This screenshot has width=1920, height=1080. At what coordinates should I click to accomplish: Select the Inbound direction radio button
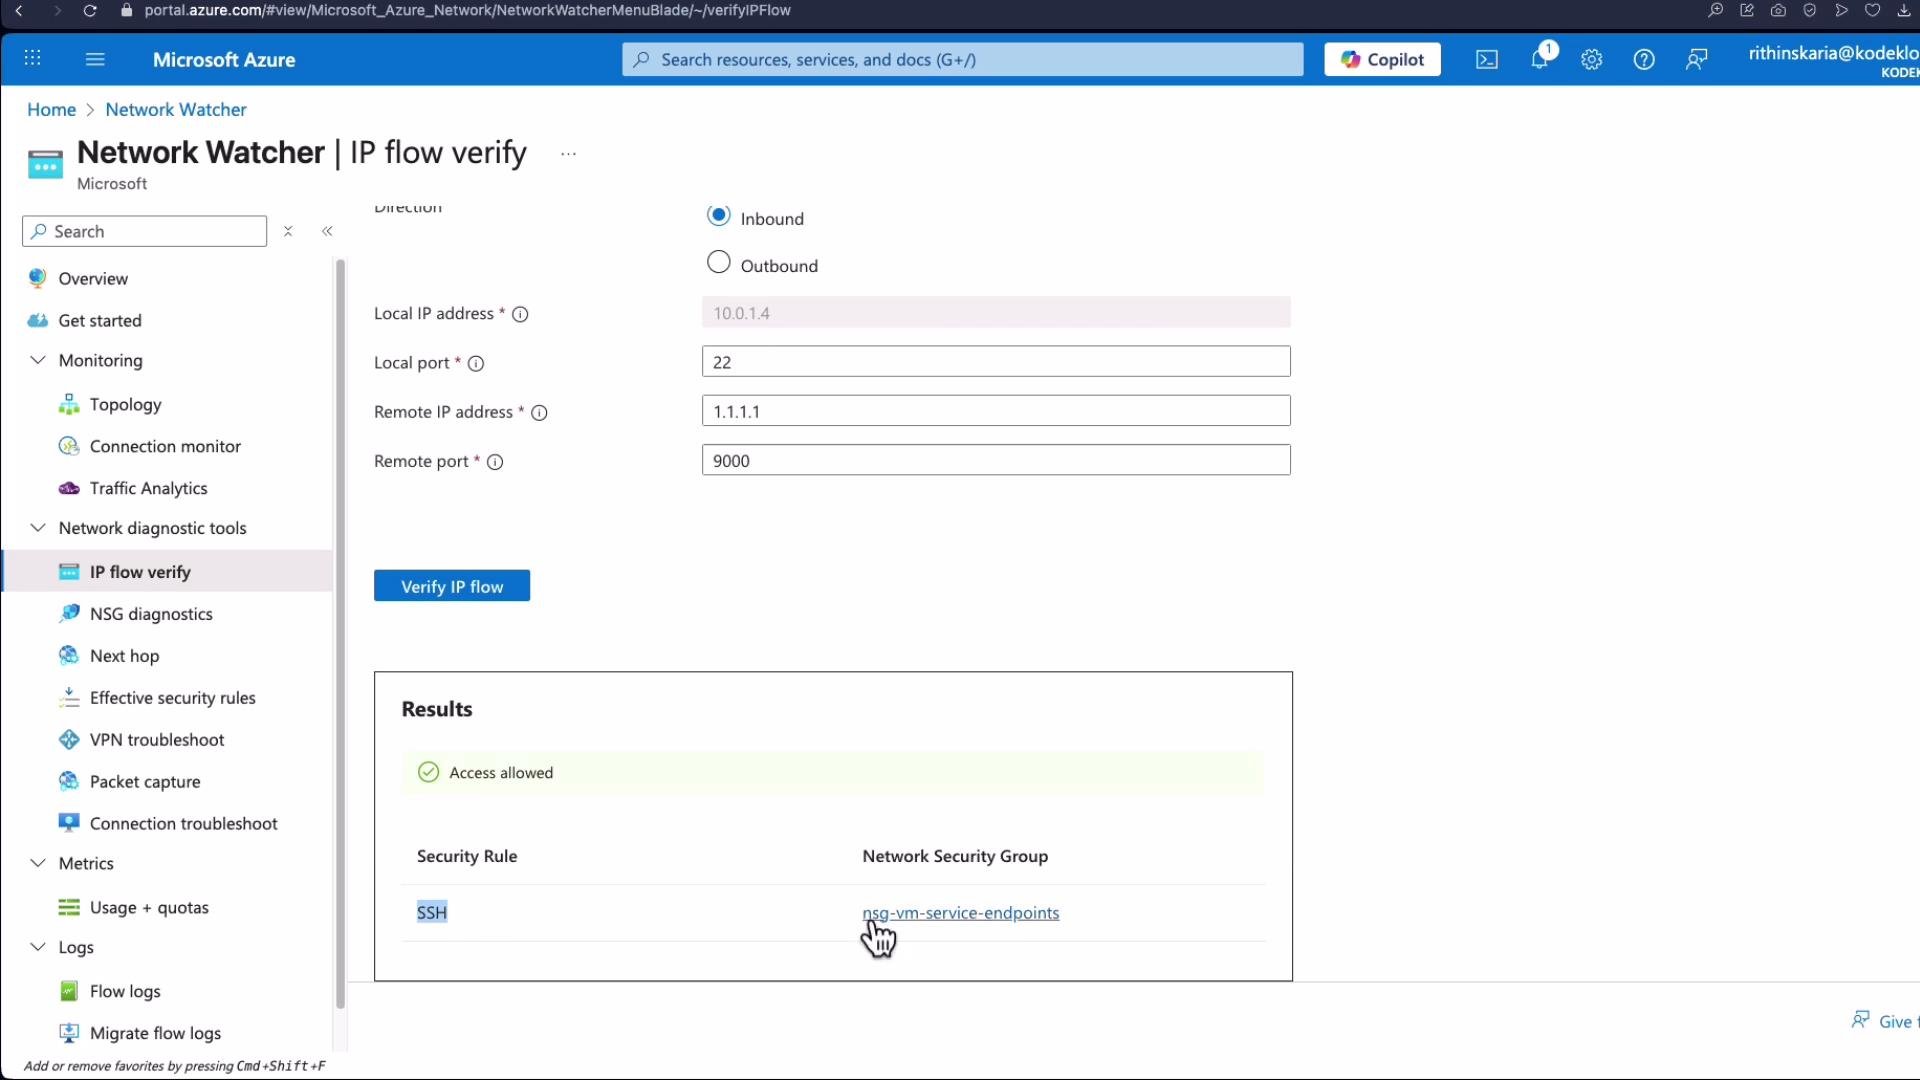tap(718, 215)
